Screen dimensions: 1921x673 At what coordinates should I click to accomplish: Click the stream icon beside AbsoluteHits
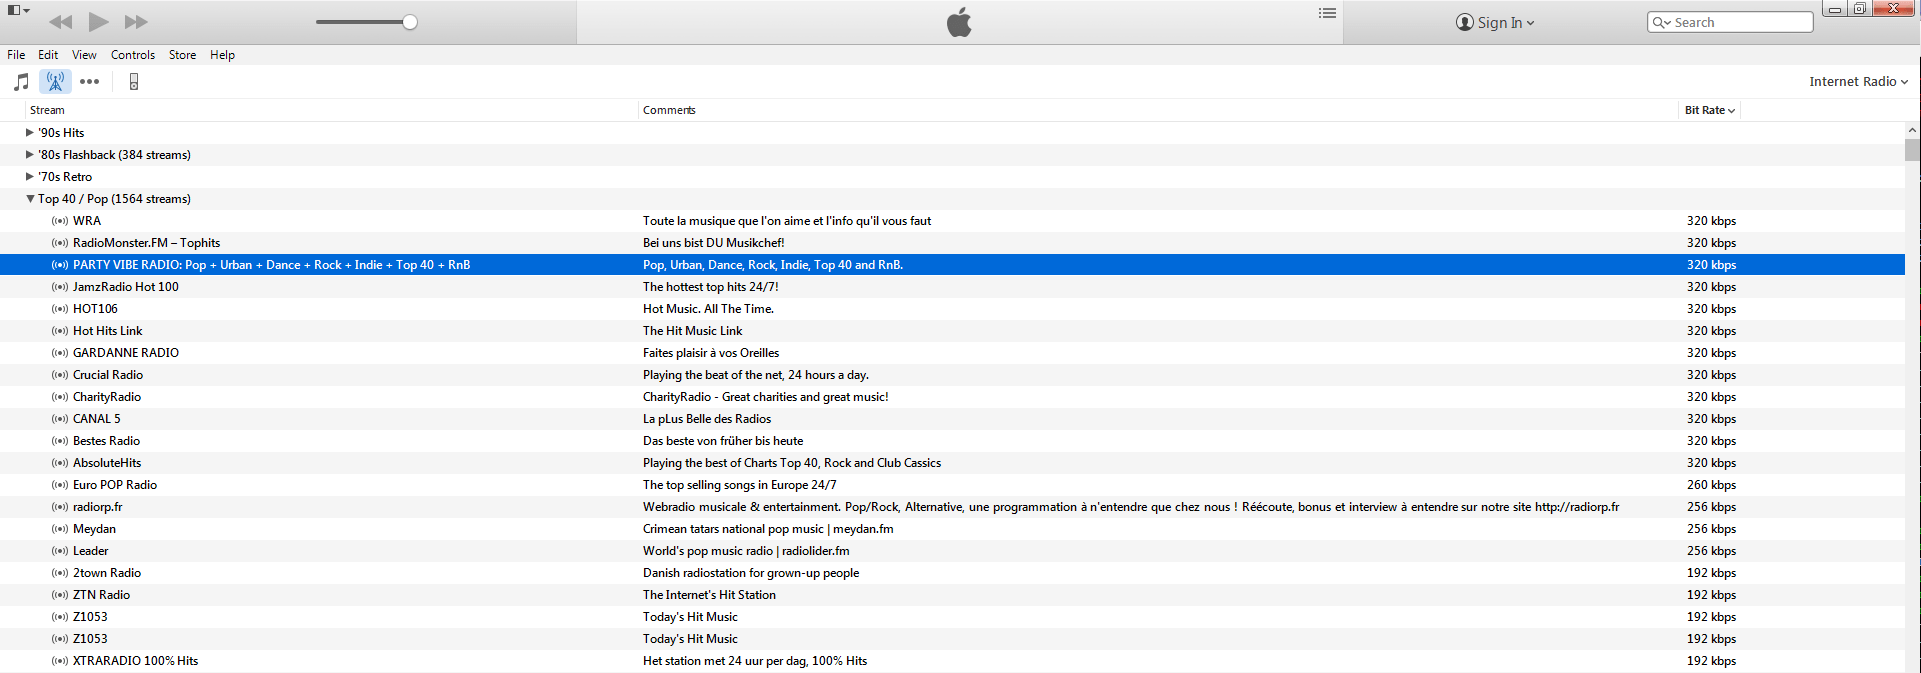coord(60,463)
